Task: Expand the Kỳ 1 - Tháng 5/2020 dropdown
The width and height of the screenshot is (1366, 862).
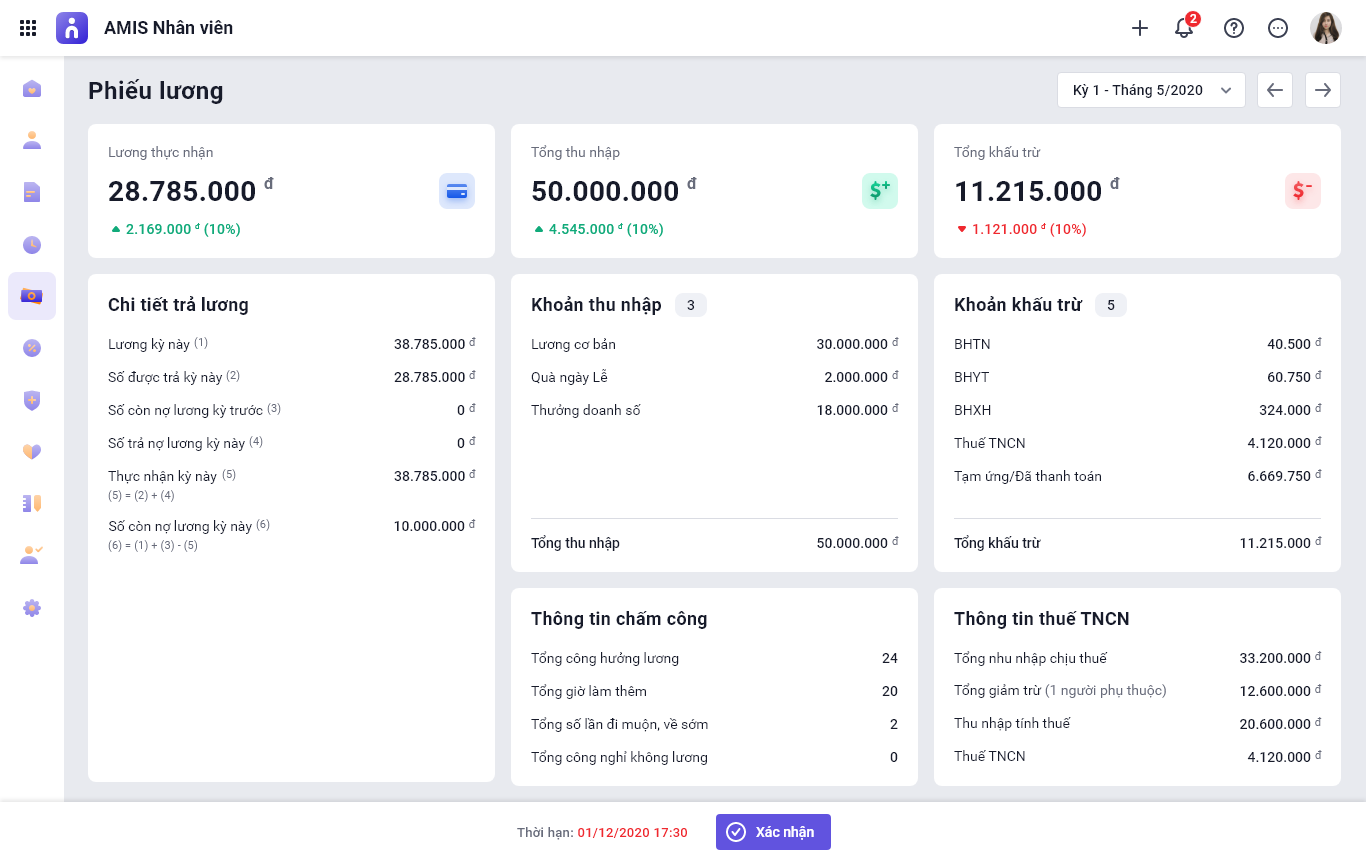Action: click(1151, 90)
